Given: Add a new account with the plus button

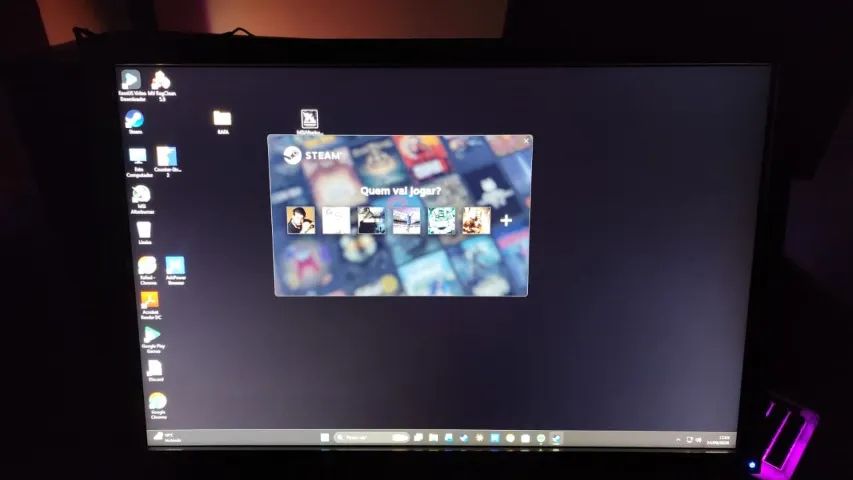Looking at the screenshot, I should click(506, 220).
